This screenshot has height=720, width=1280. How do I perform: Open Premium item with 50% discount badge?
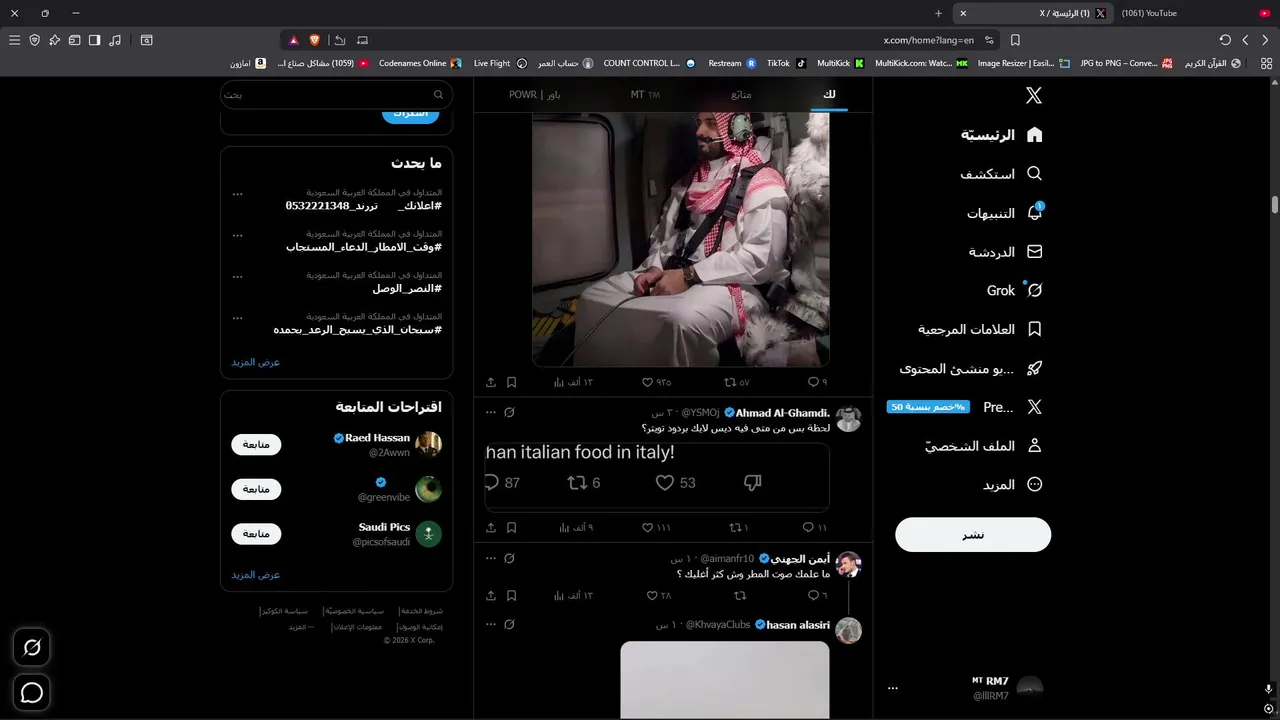click(x=965, y=408)
